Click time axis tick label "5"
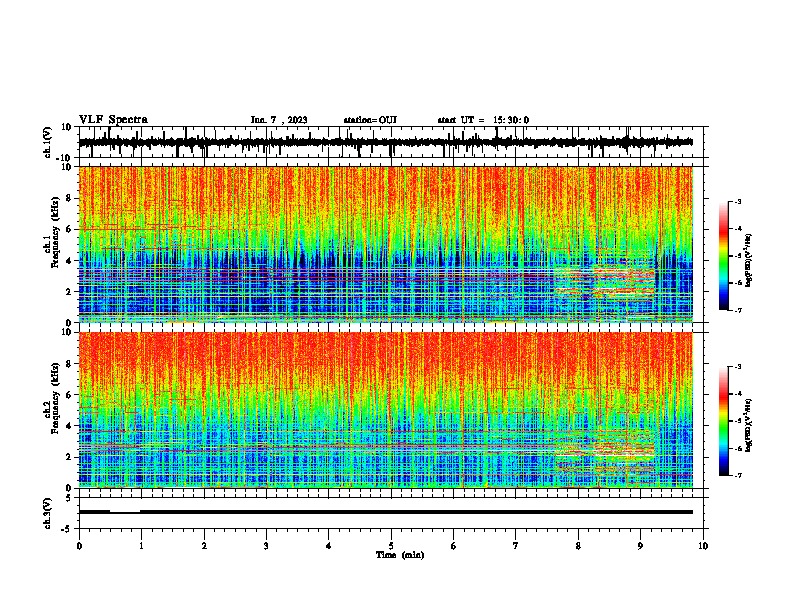Image resolution: width=792 pixels, height=612 pixels. (x=391, y=546)
